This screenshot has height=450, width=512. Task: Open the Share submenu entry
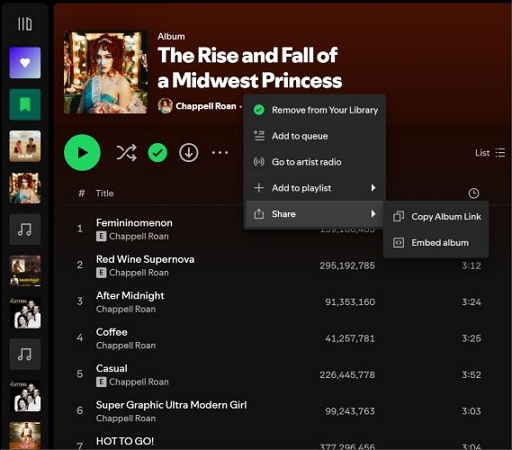click(x=315, y=214)
